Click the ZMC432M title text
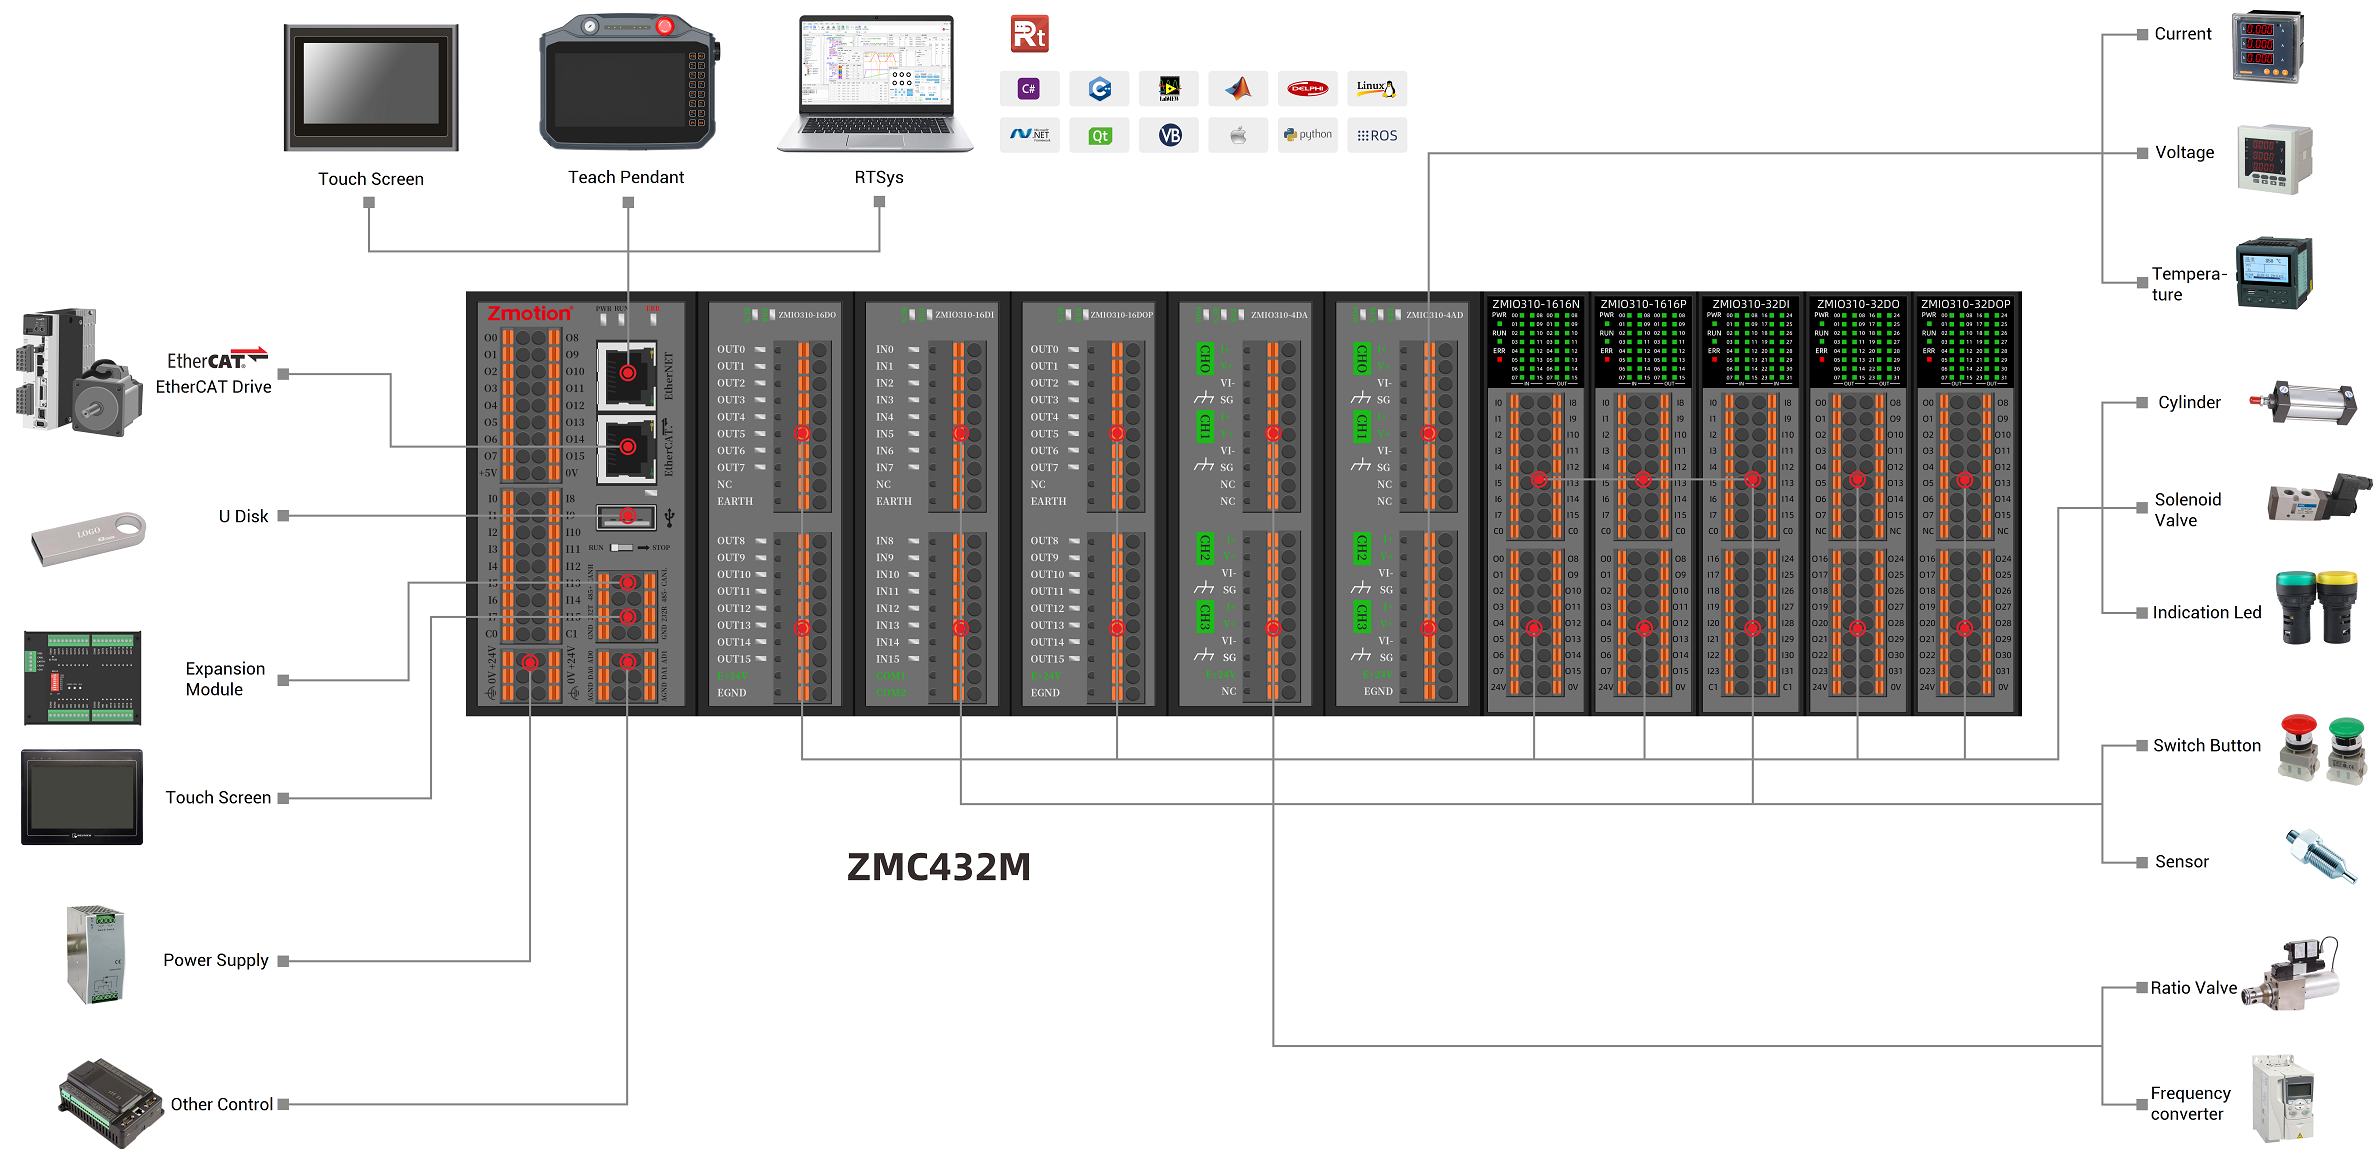 pyautogui.click(x=939, y=867)
